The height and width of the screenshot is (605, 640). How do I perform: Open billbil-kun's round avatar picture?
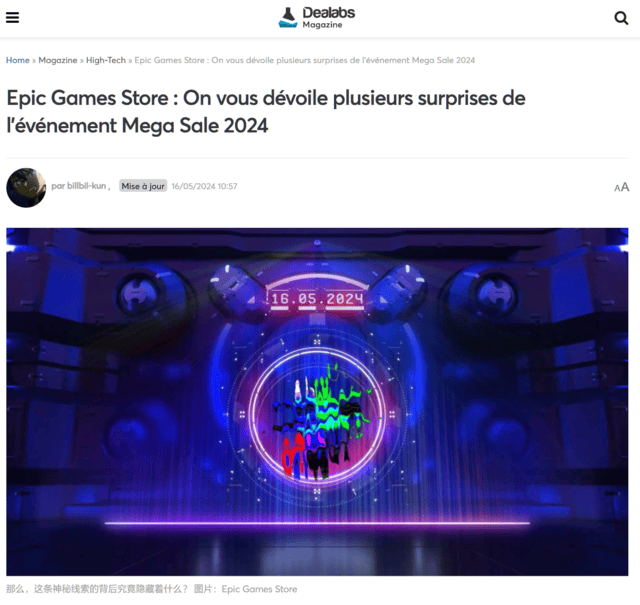[26, 187]
